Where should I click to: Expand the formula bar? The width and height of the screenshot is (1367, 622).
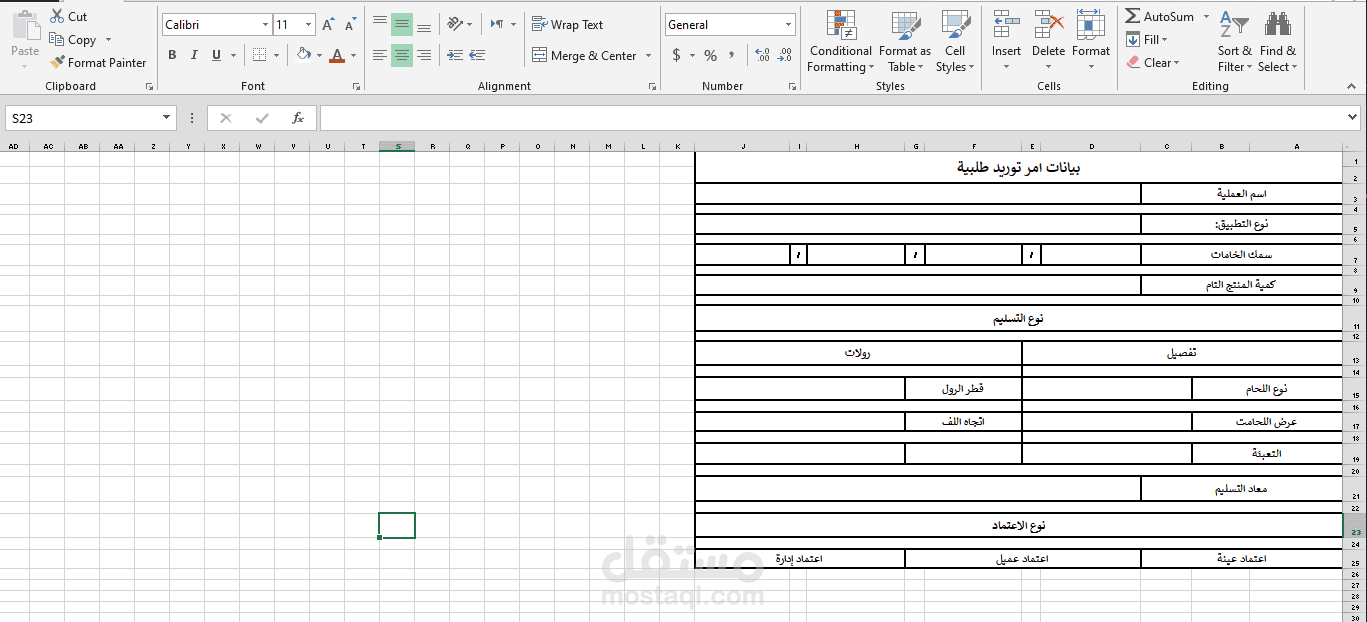coord(1354,118)
